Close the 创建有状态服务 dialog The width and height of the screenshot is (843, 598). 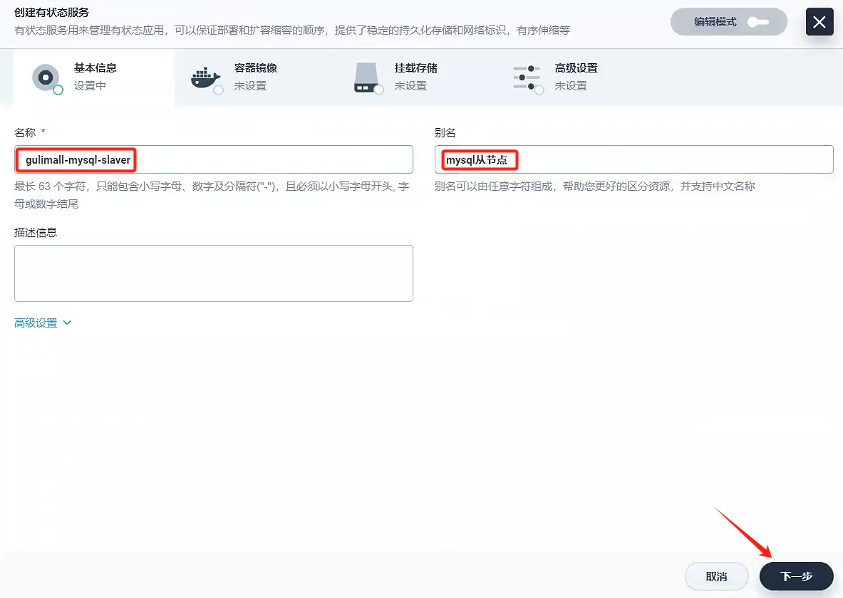click(x=819, y=22)
